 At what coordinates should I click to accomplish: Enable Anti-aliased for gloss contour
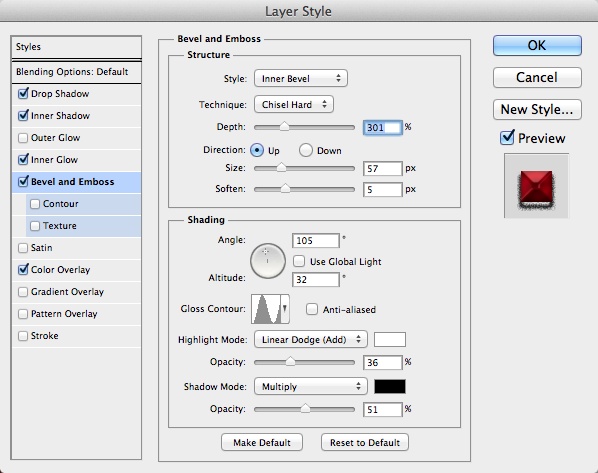(312, 309)
